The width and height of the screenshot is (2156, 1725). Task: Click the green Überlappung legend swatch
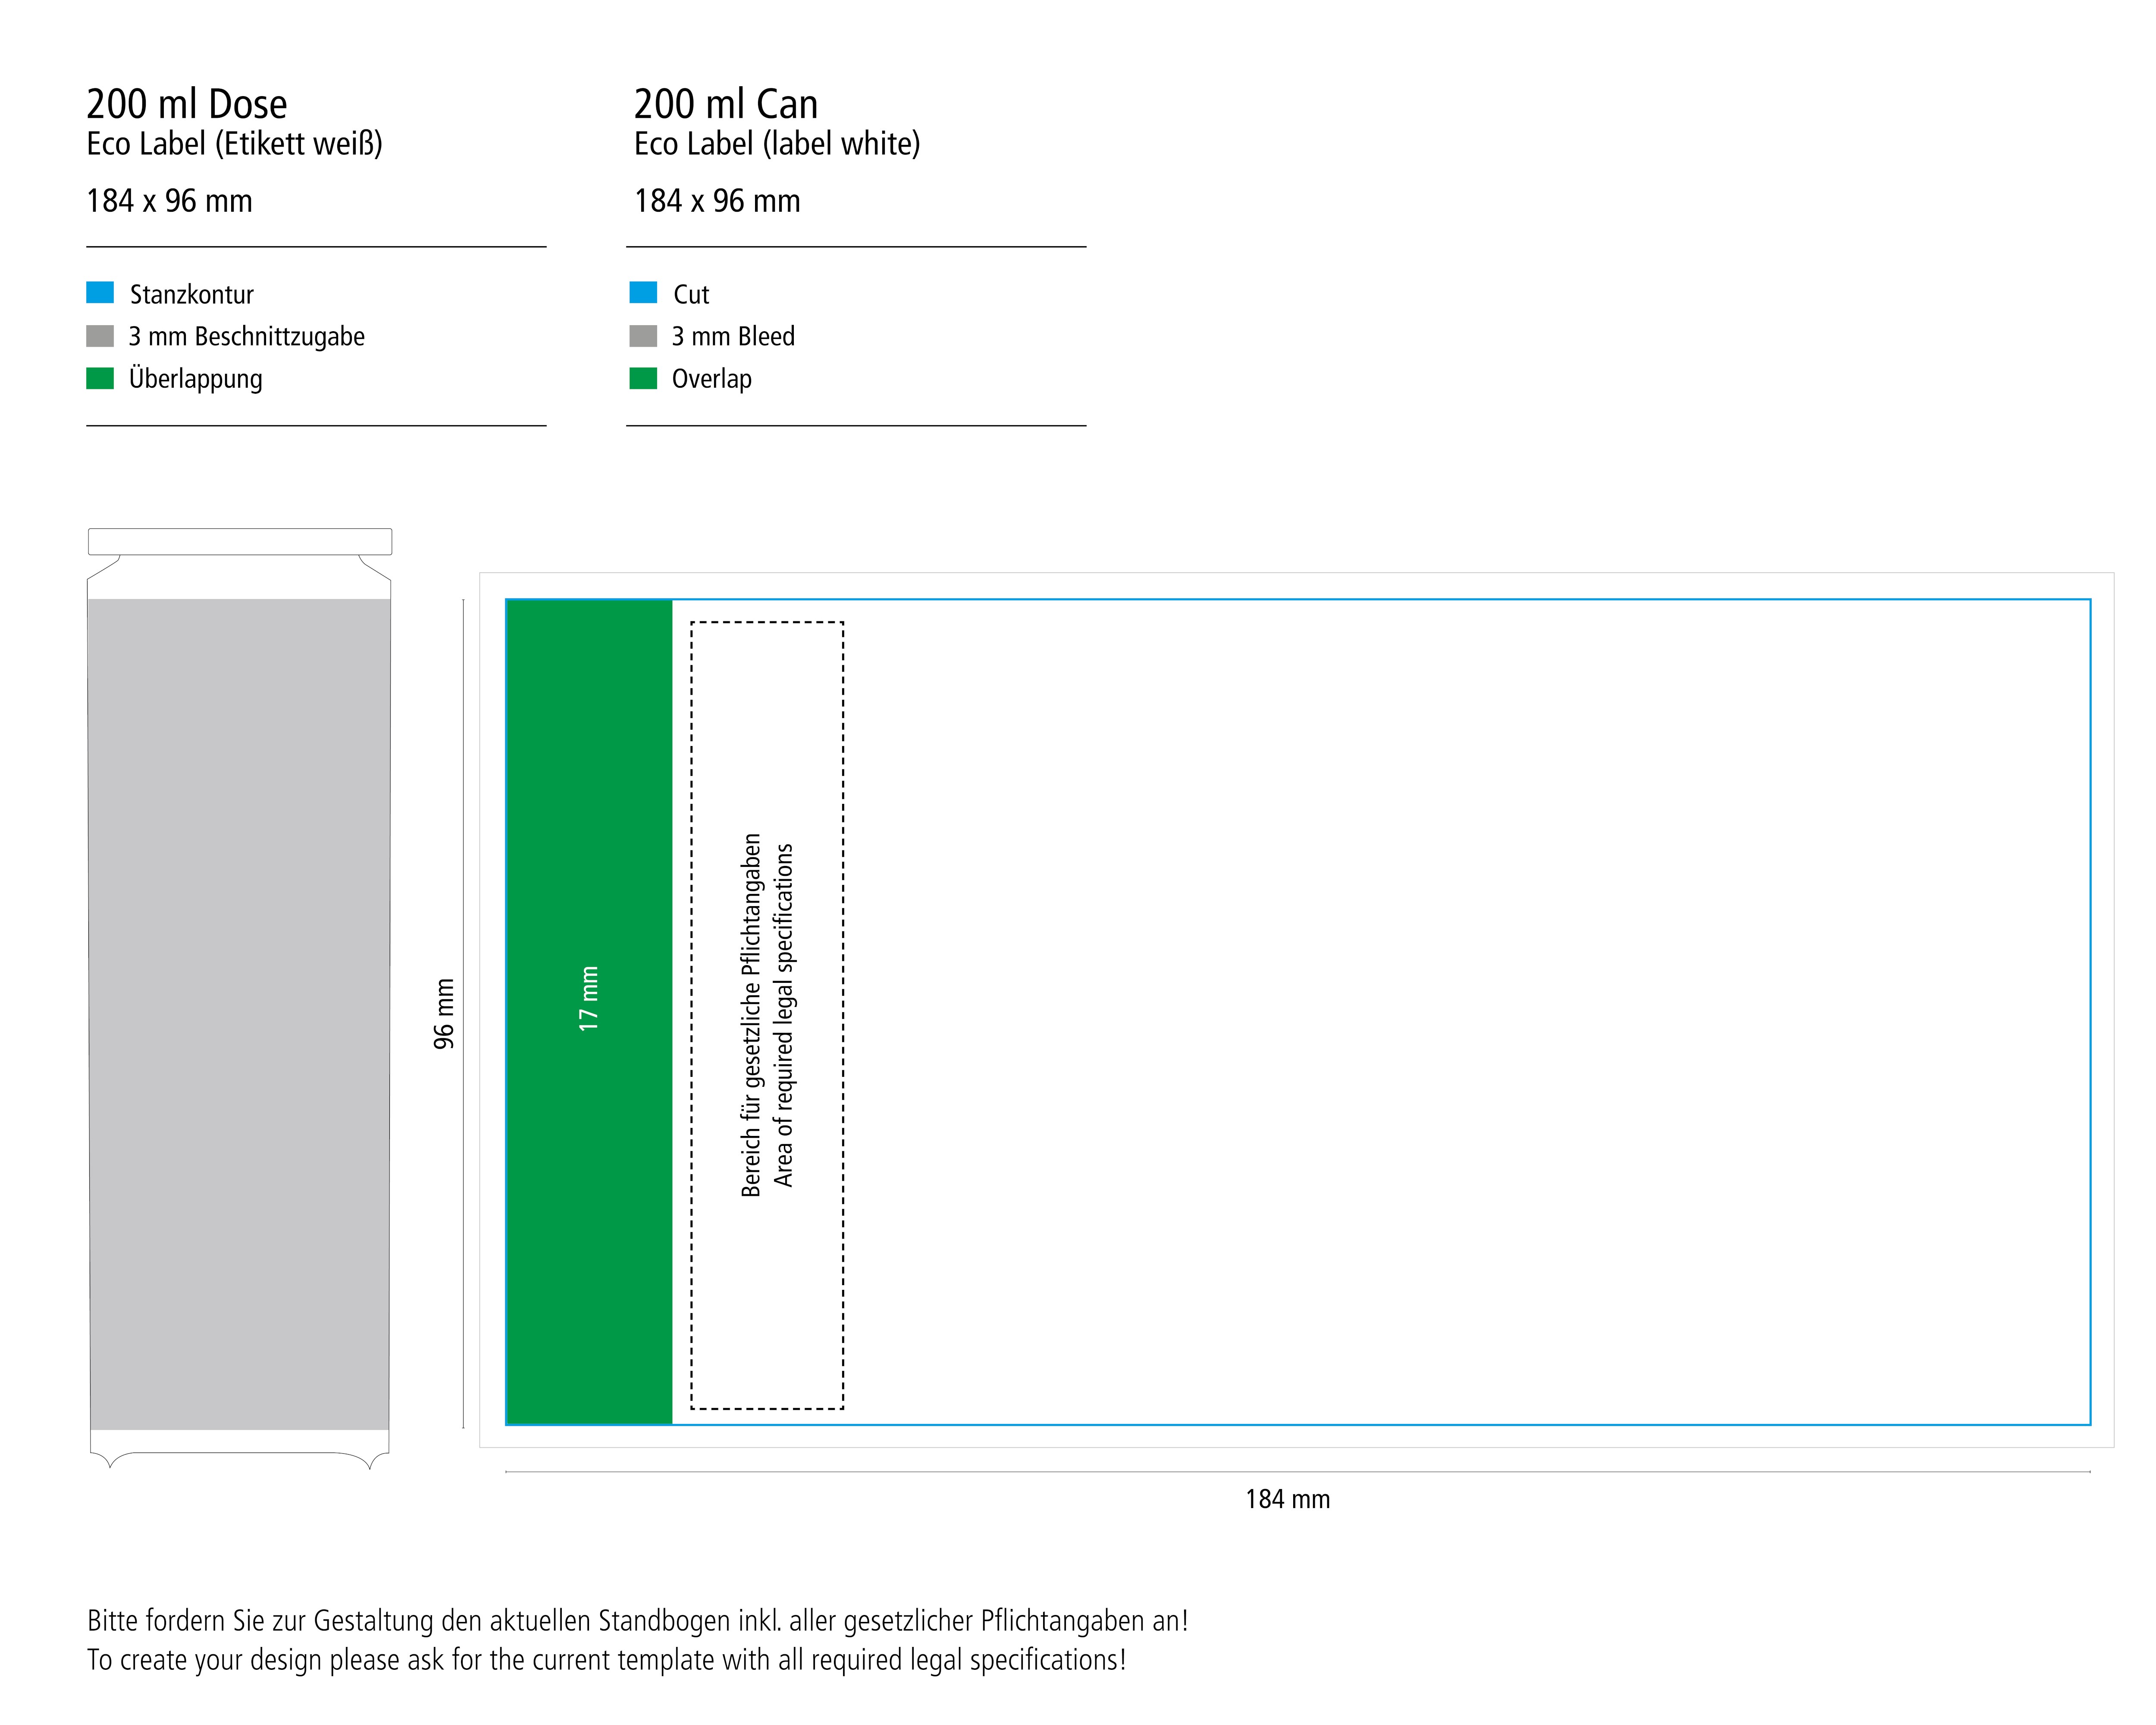[100, 378]
